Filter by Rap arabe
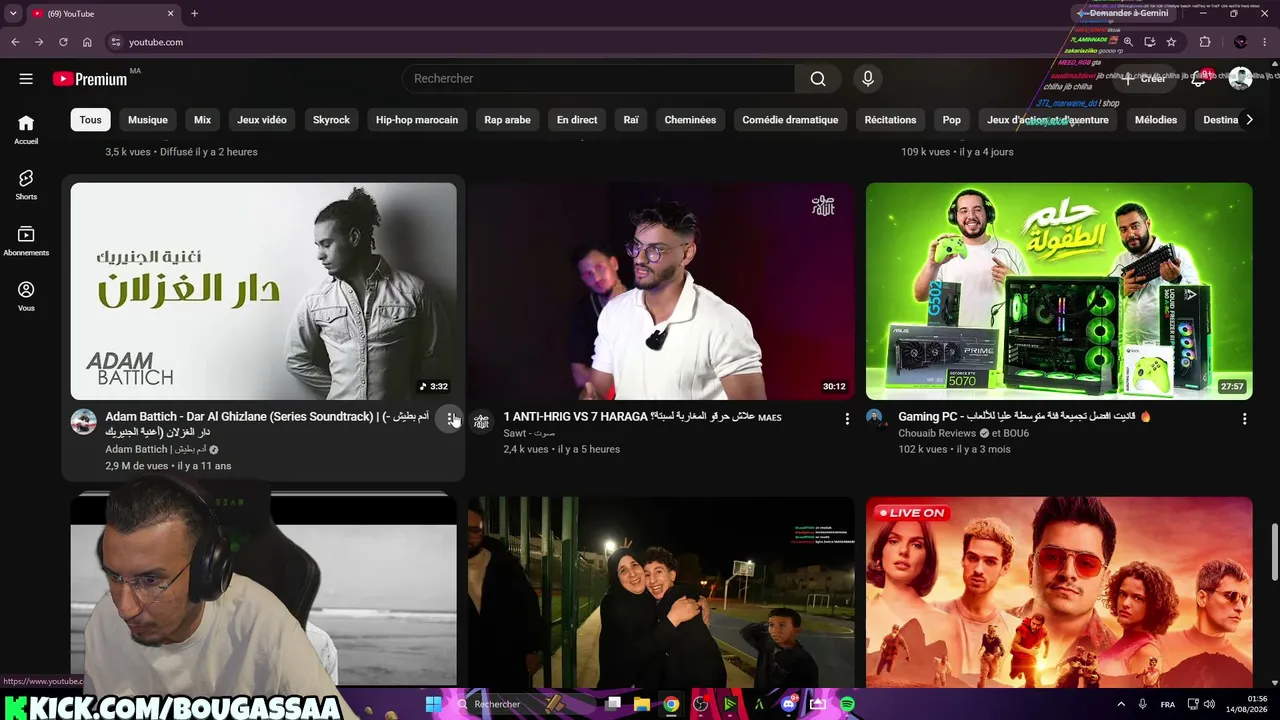The image size is (1280, 720). pyautogui.click(x=507, y=120)
